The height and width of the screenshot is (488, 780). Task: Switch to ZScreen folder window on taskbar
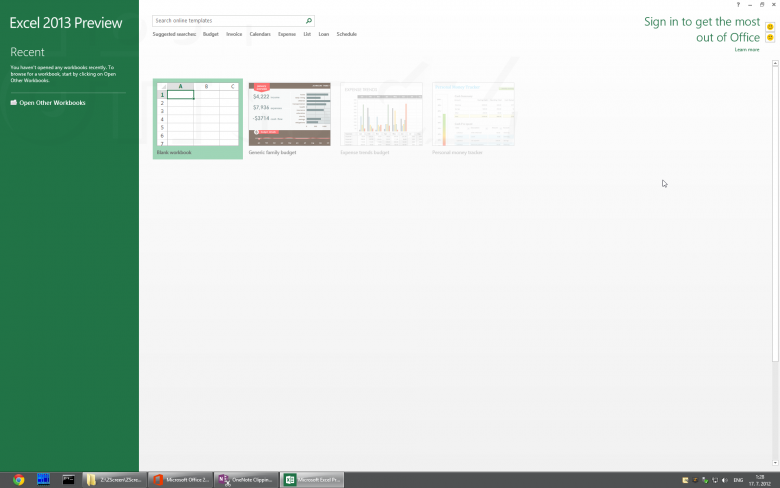click(x=114, y=480)
